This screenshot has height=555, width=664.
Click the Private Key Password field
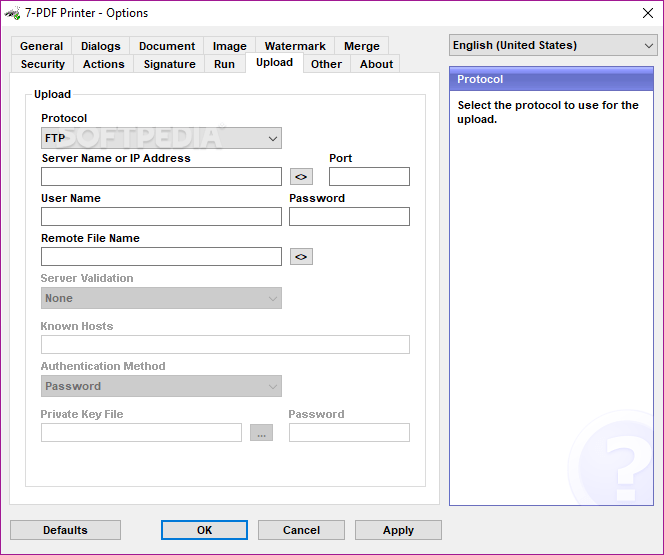tap(349, 433)
